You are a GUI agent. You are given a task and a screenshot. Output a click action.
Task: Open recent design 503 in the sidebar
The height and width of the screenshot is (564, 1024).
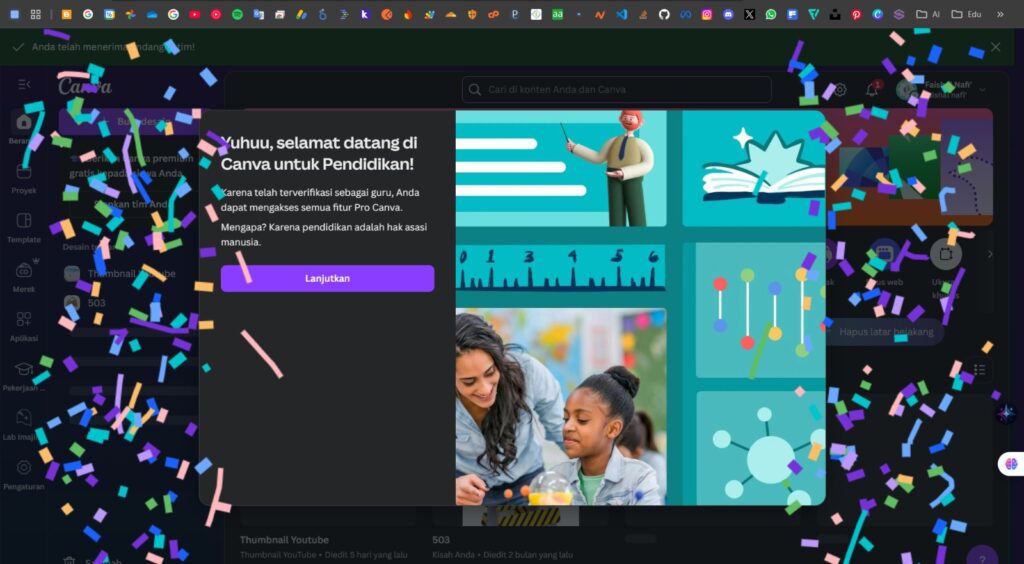tap(96, 303)
